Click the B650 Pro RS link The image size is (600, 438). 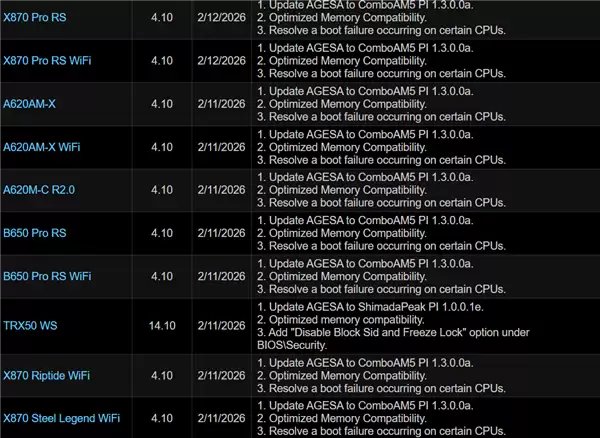tap(35, 232)
